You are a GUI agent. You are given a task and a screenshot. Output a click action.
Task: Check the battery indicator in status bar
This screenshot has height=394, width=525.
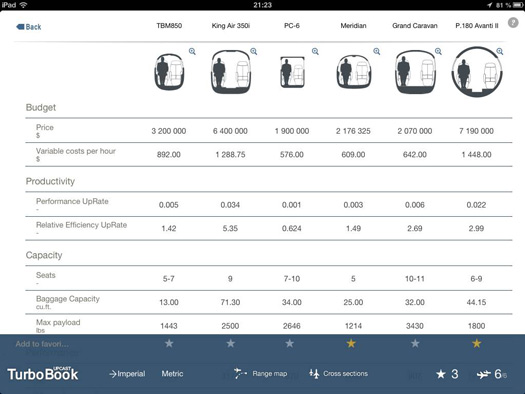(x=517, y=5)
